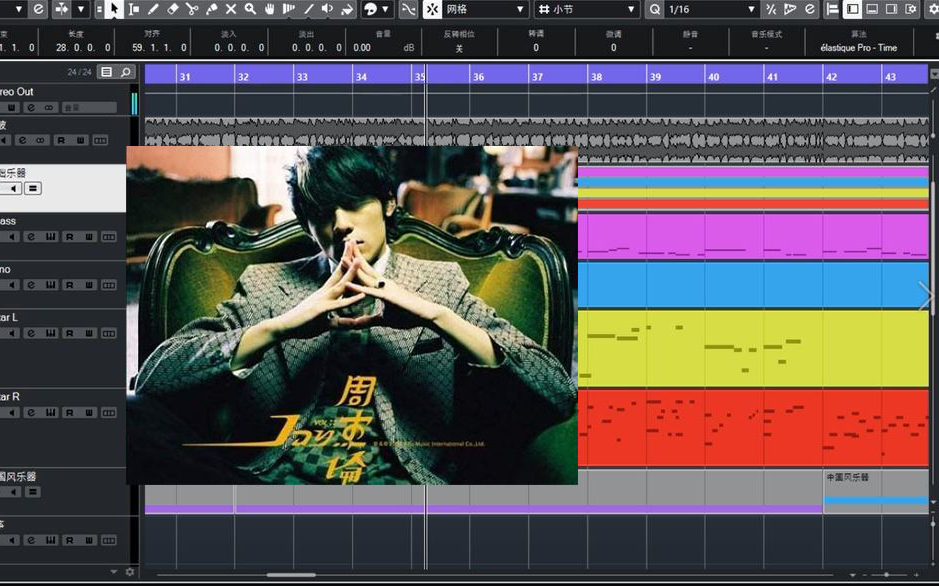Toggle the lanes button on piano track
Screen dimensions: 939x586
click(x=108, y=286)
